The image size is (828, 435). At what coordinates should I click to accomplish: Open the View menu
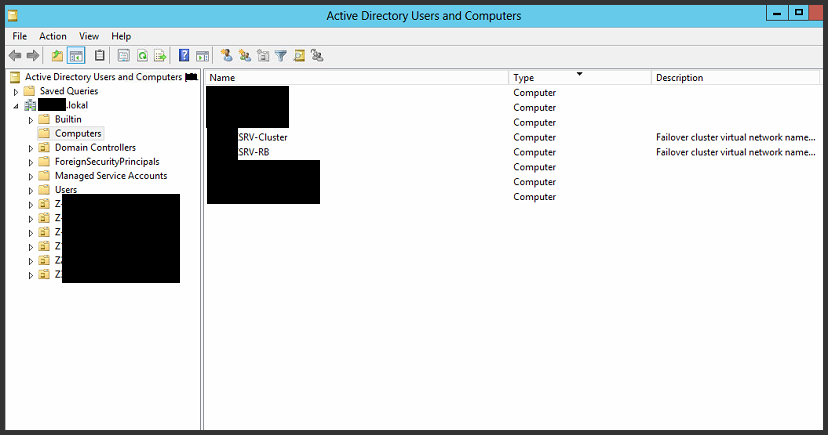tap(89, 36)
